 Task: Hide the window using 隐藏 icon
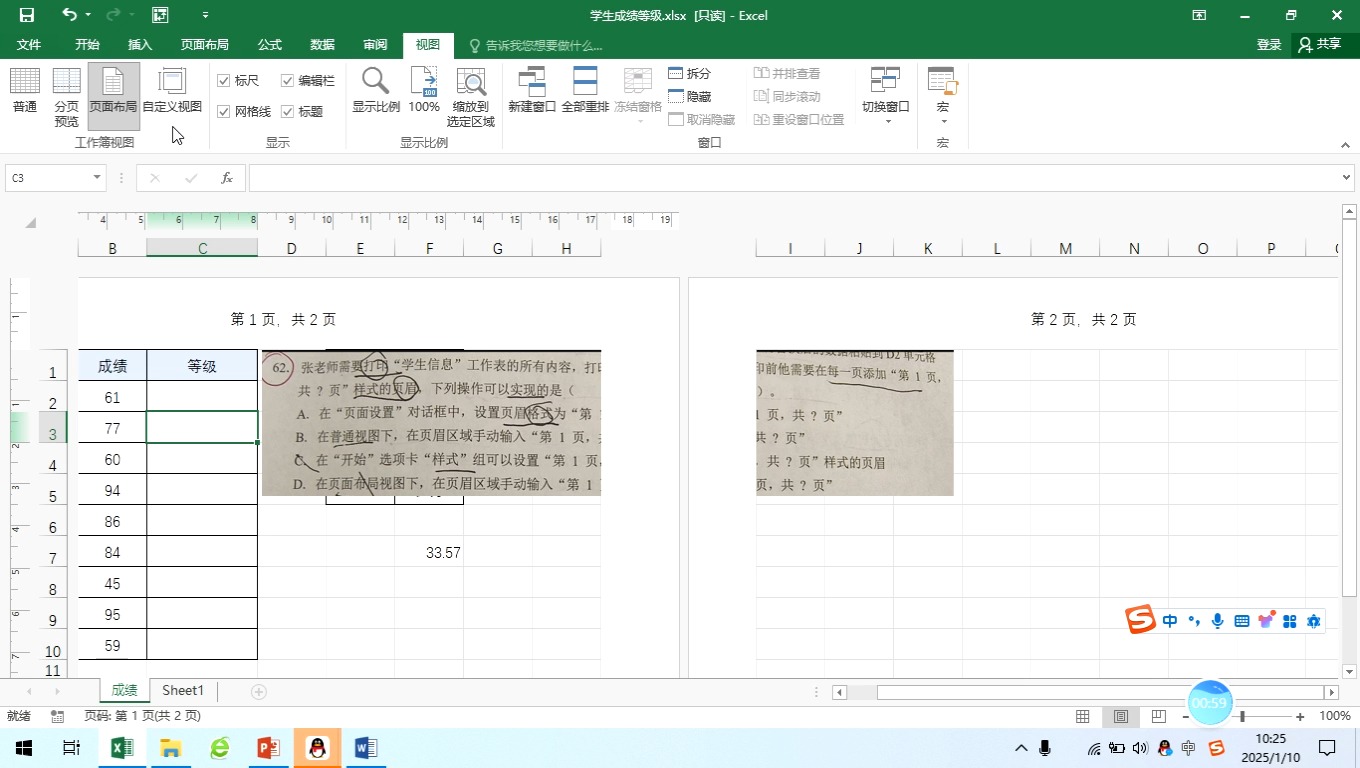coord(676,95)
